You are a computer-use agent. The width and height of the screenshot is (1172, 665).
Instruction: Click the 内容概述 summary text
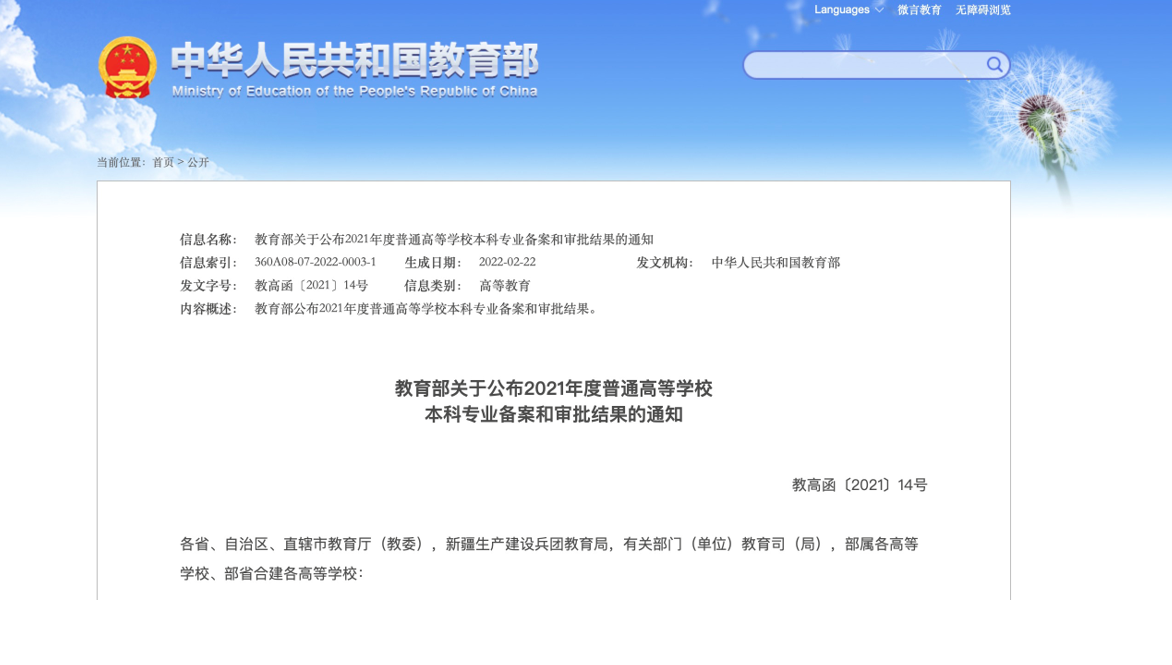point(428,309)
